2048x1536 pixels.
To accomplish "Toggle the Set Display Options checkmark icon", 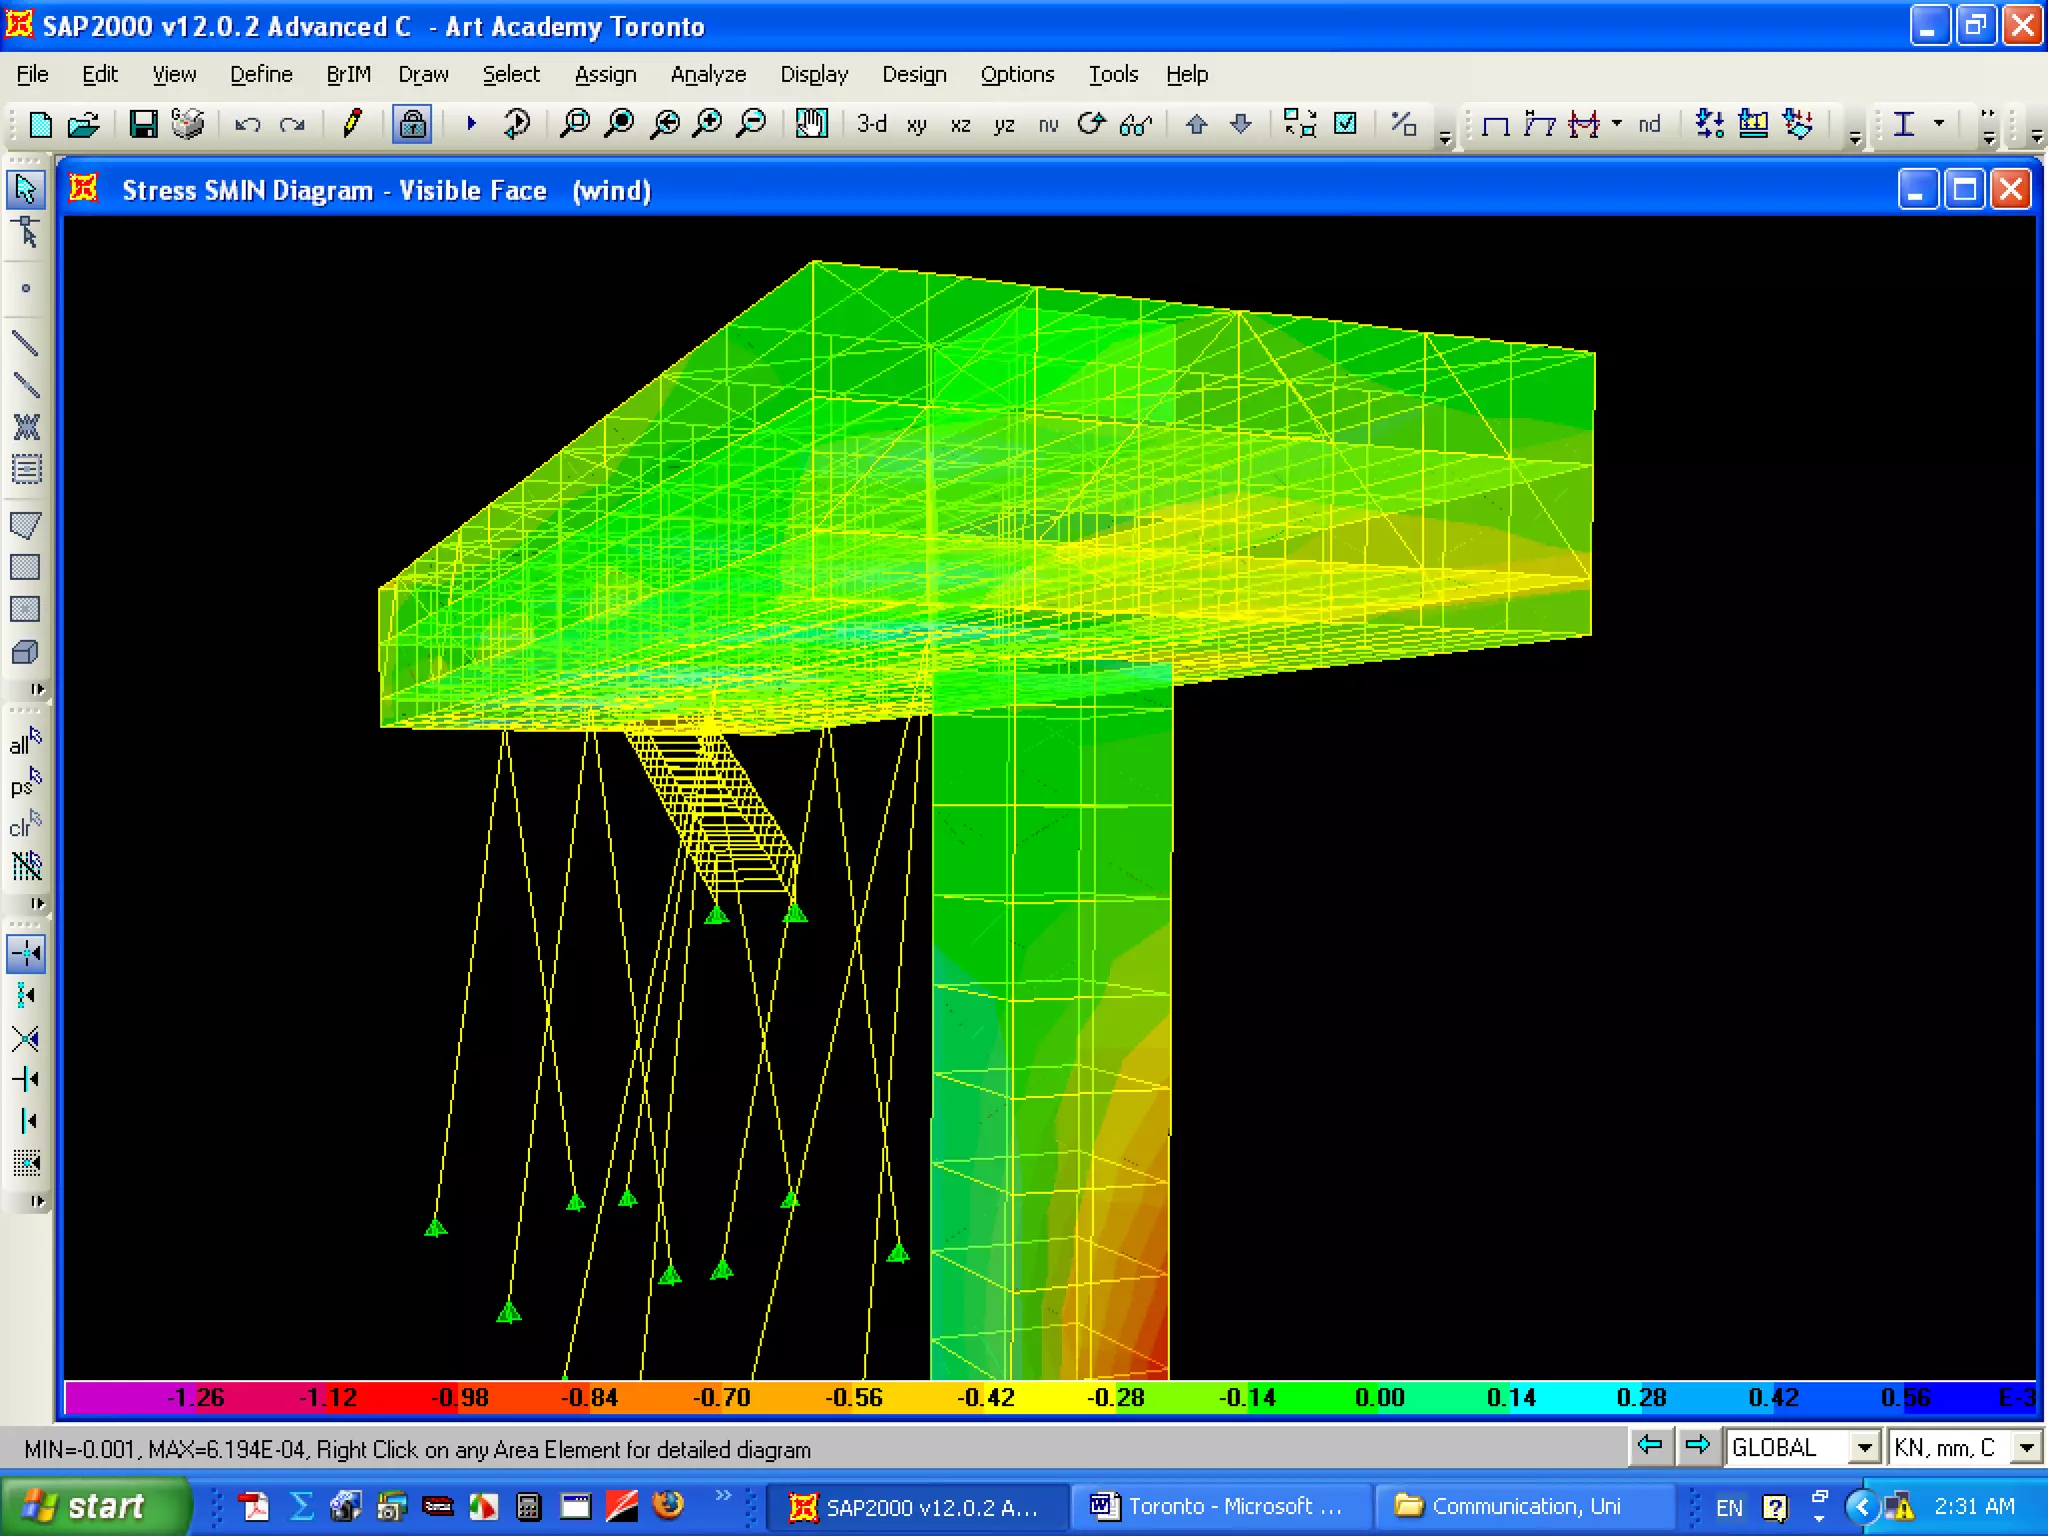I will (1346, 124).
